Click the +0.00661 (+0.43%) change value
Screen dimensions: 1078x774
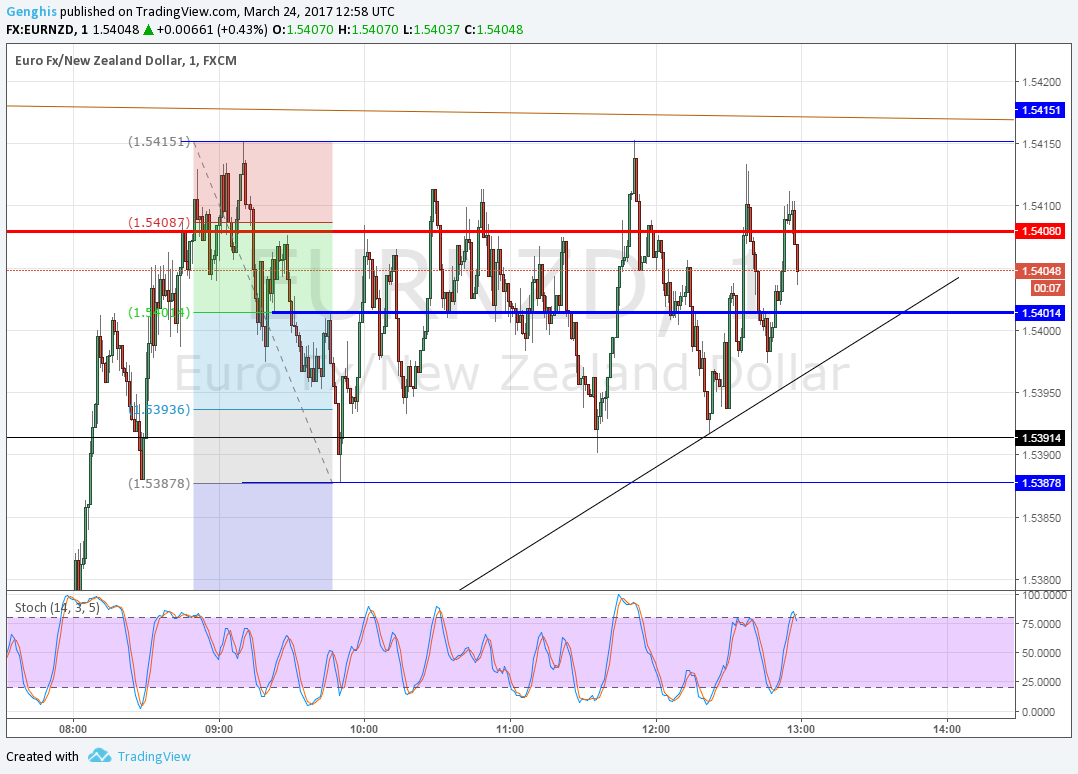click(212, 30)
